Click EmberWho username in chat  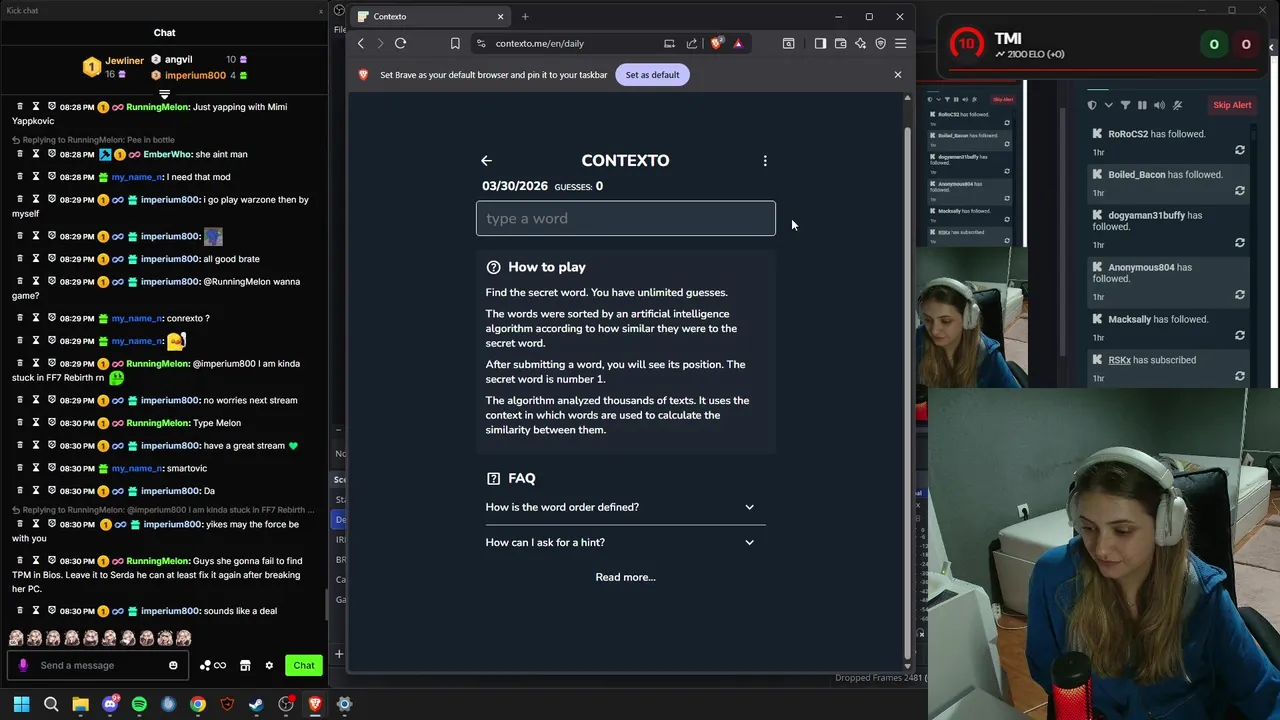coord(166,154)
